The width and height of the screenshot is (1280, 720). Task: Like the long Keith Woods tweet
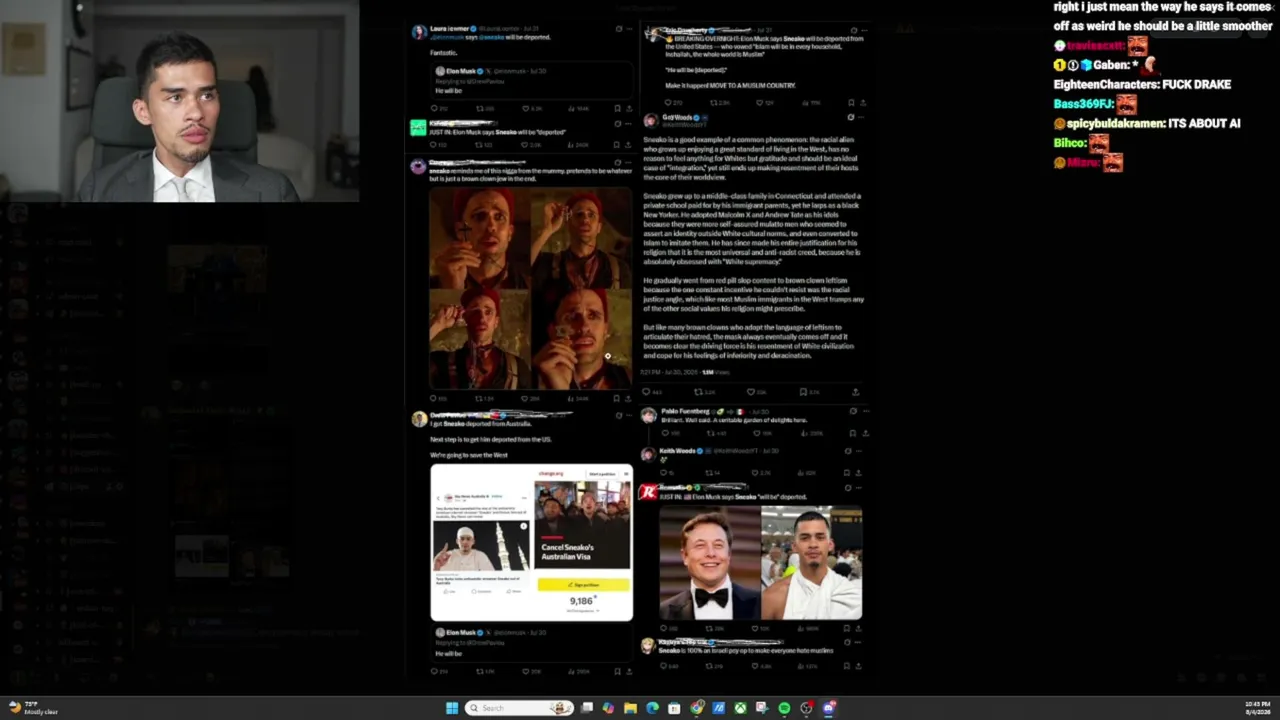pyautogui.click(x=749, y=392)
